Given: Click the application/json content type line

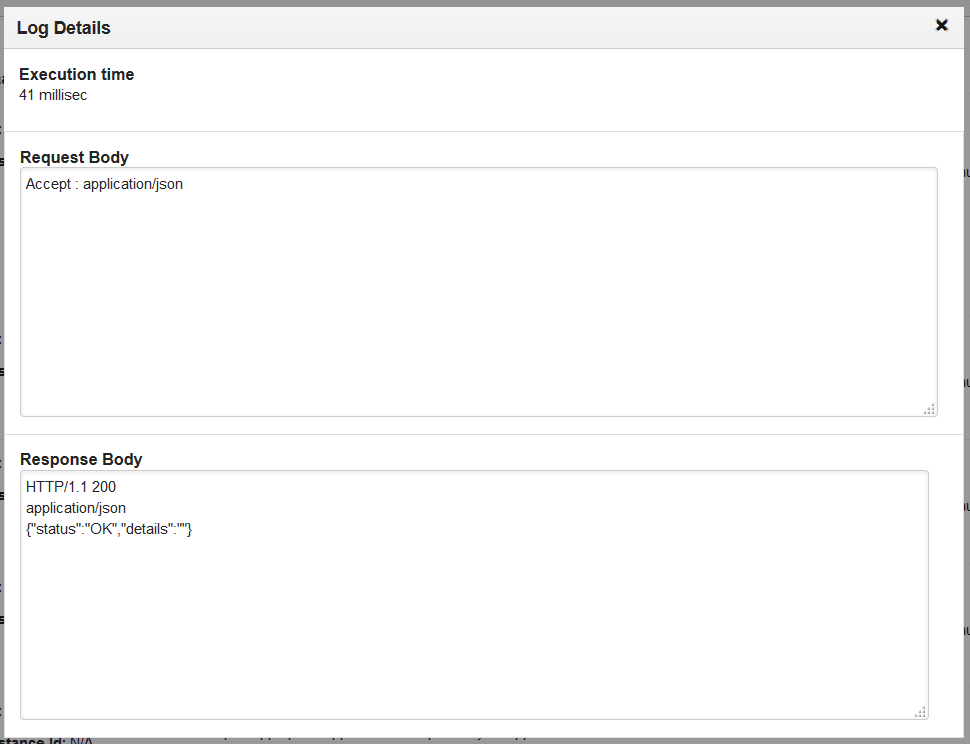Looking at the screenshot, I should [76, 508].
